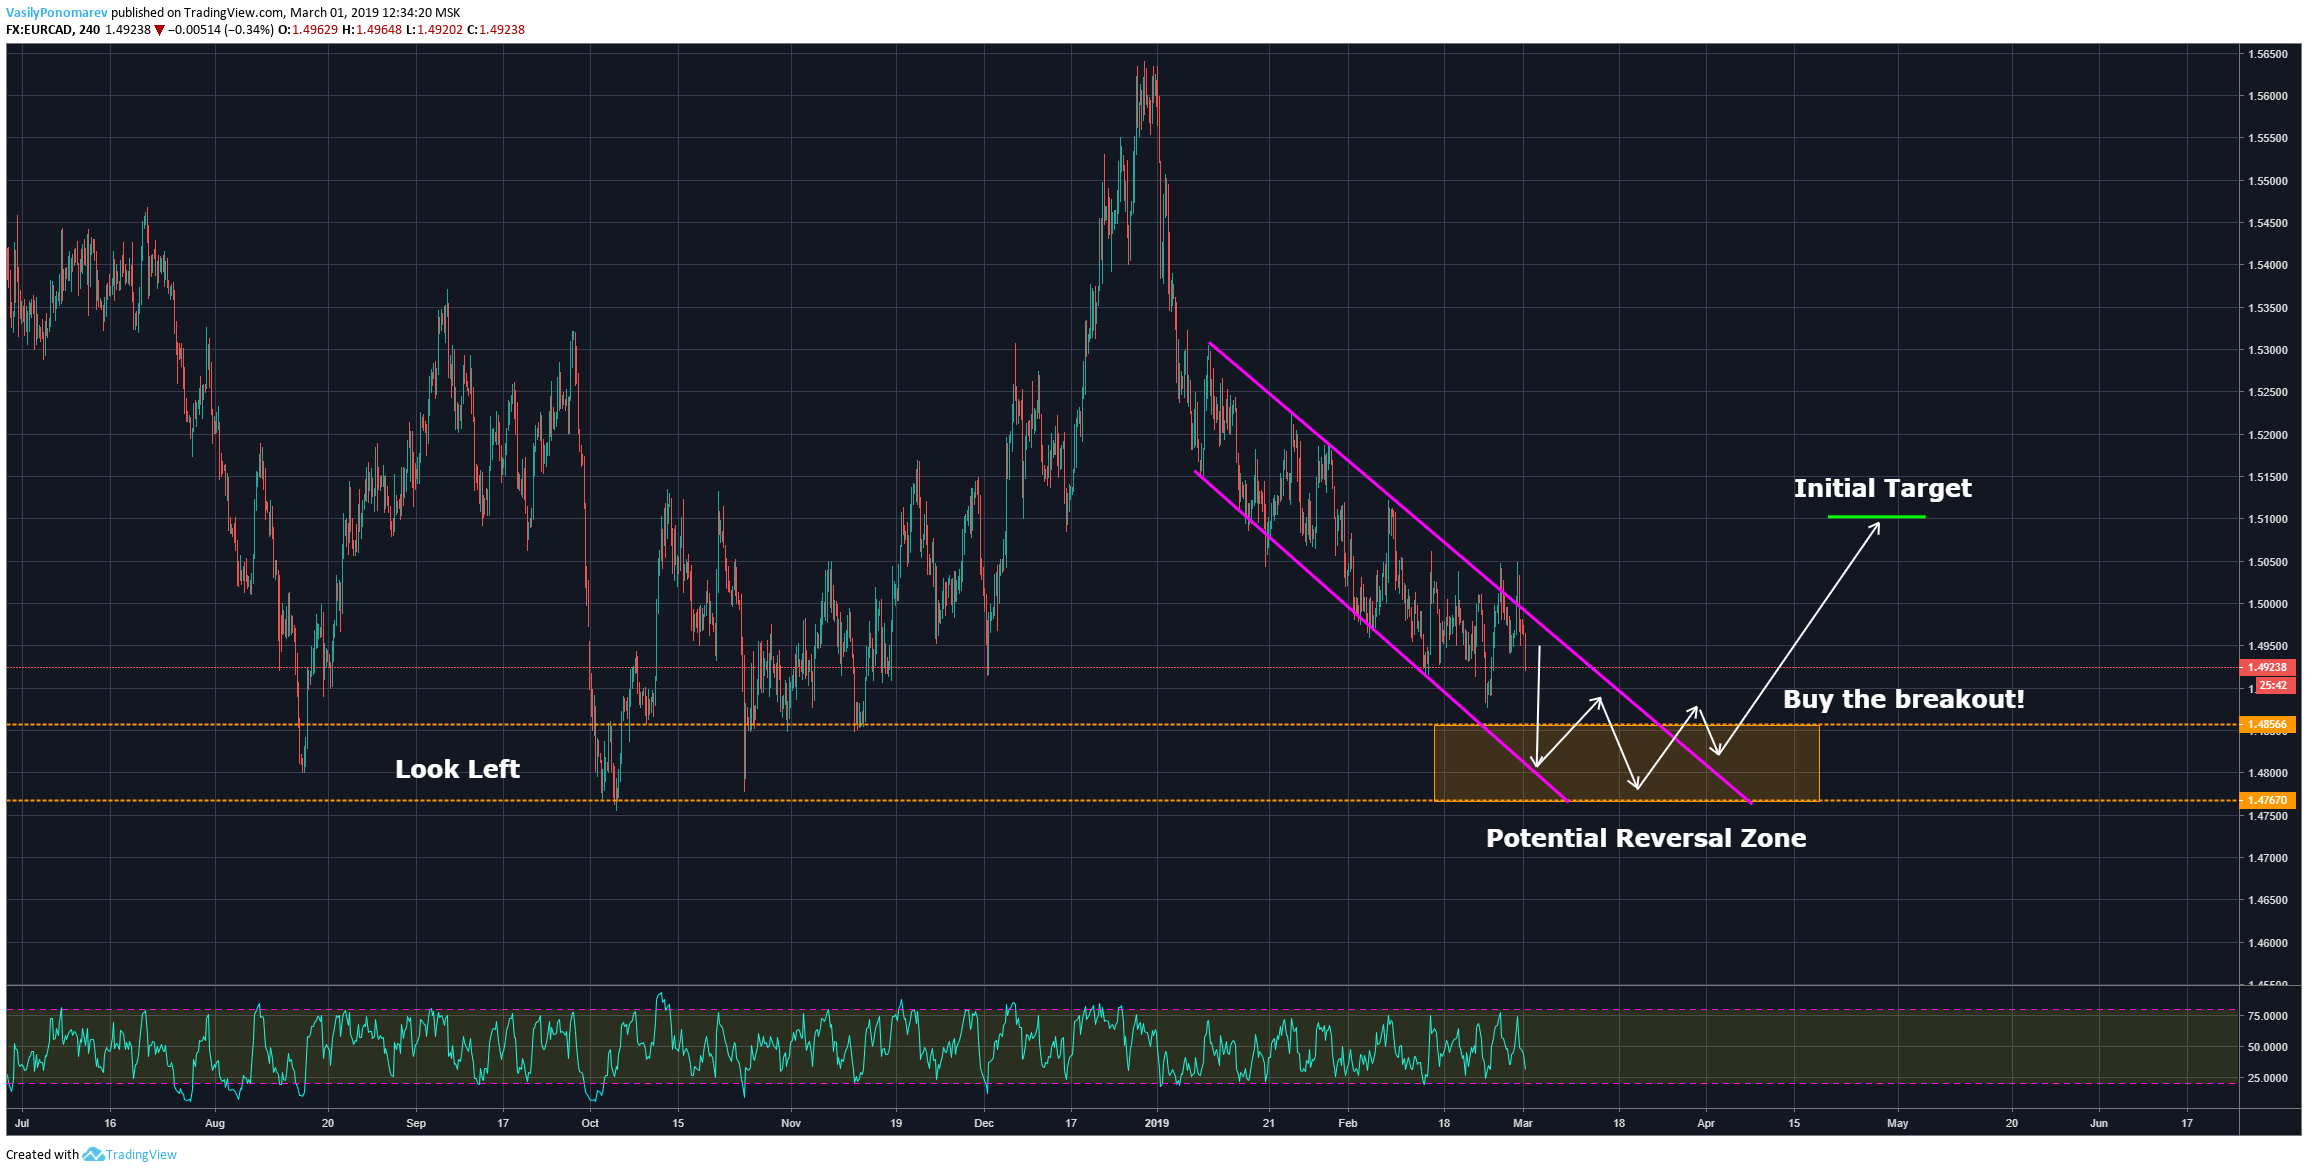Click the 25.0000 oscillator axis label
Screen dimensions: 2308x1172
click(2268, 1078)
